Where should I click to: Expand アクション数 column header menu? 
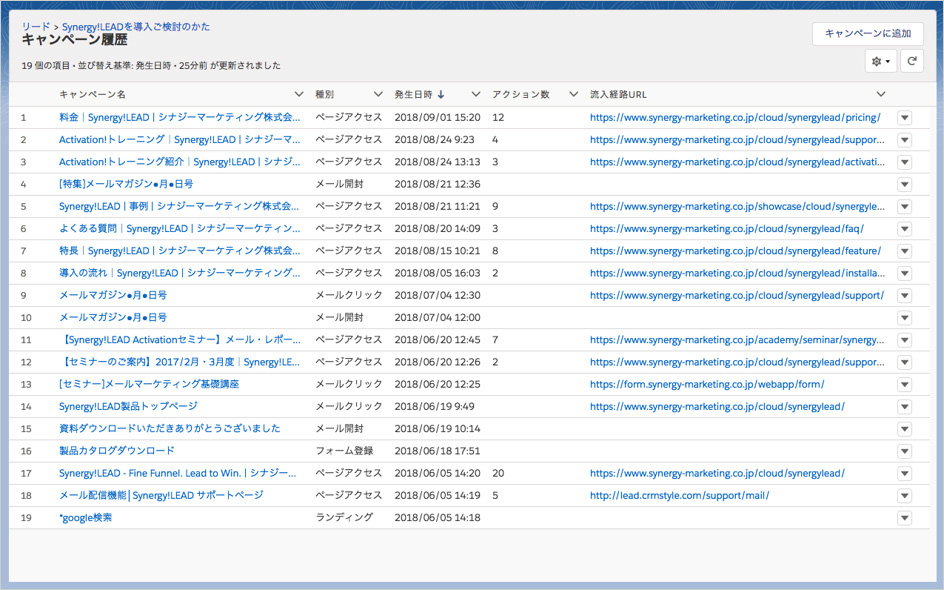pyautogui.click(x=574, y=95)
